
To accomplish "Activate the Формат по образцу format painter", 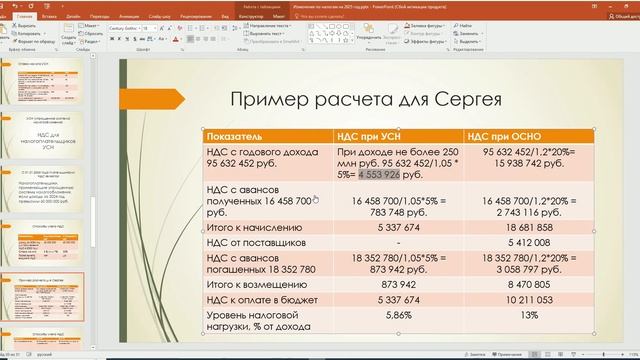I will [x=33, y=41].
